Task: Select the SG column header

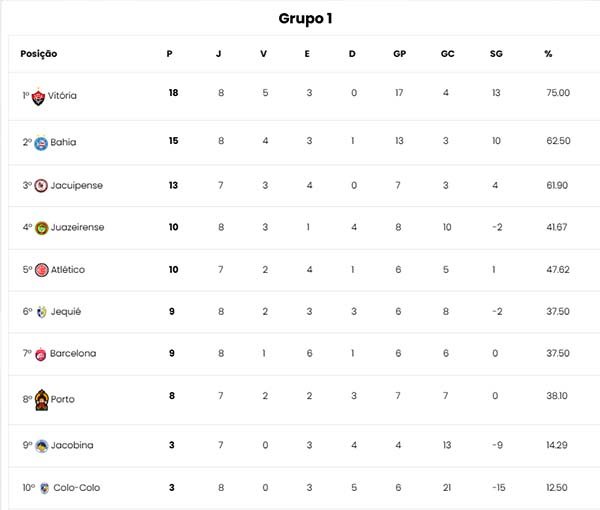Action: 496,54
